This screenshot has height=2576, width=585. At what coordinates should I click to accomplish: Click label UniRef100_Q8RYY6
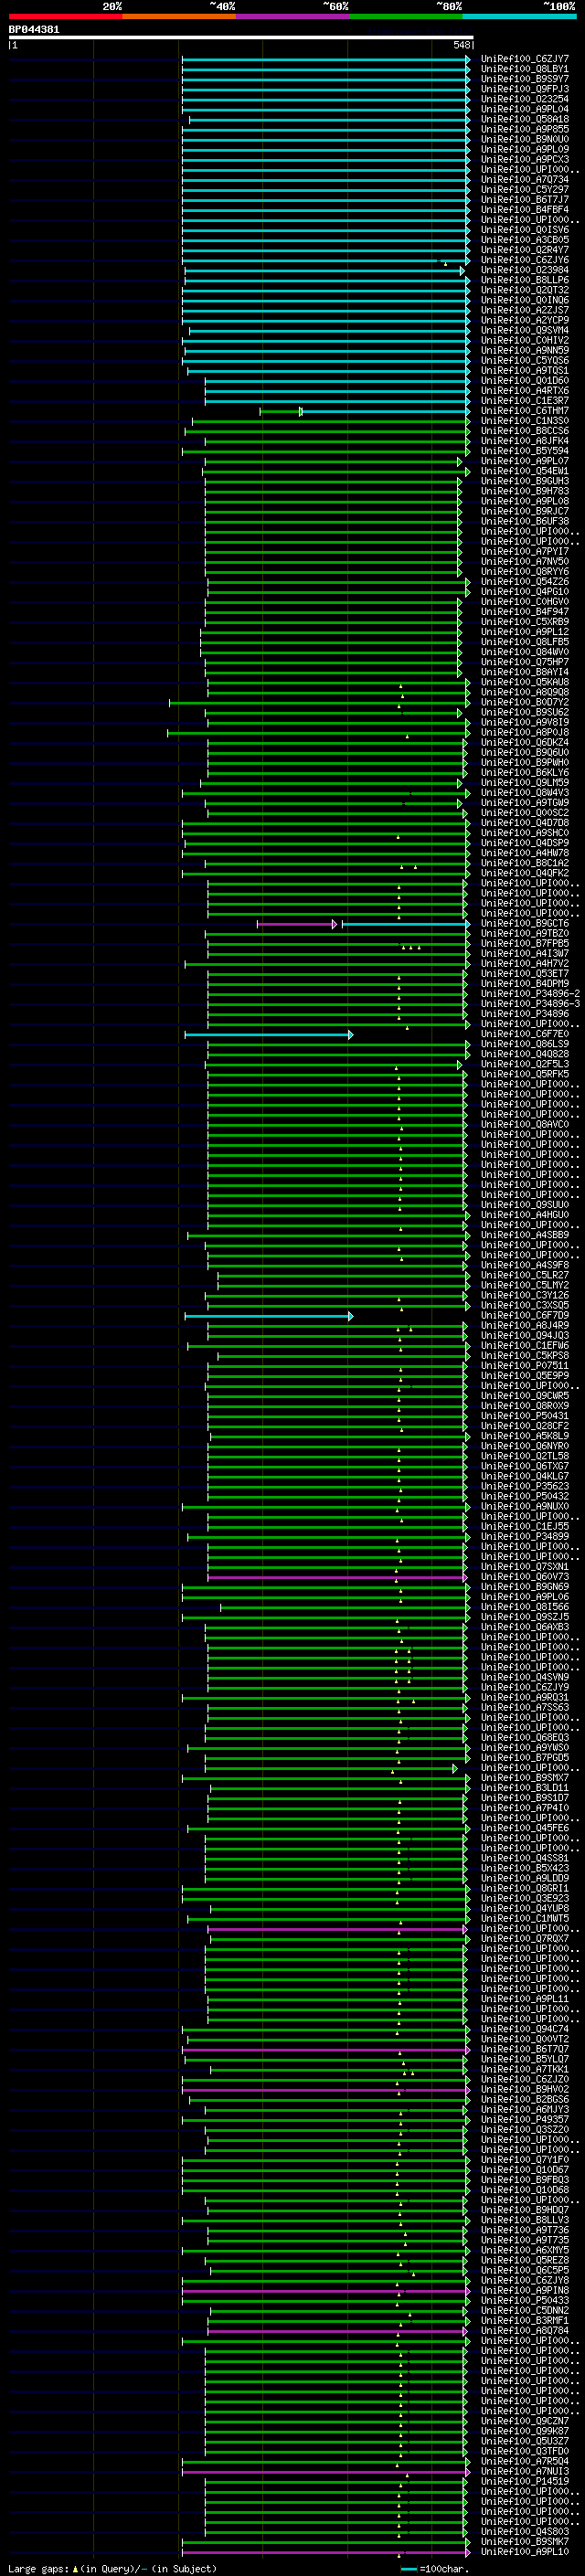click(525, 572)
